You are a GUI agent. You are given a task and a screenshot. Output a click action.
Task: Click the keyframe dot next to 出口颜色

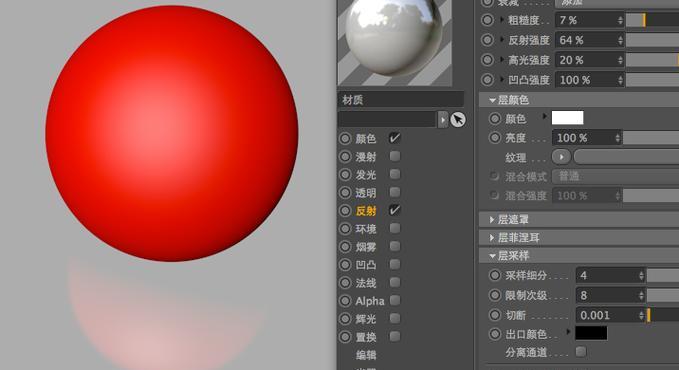[x=495, y=334]
